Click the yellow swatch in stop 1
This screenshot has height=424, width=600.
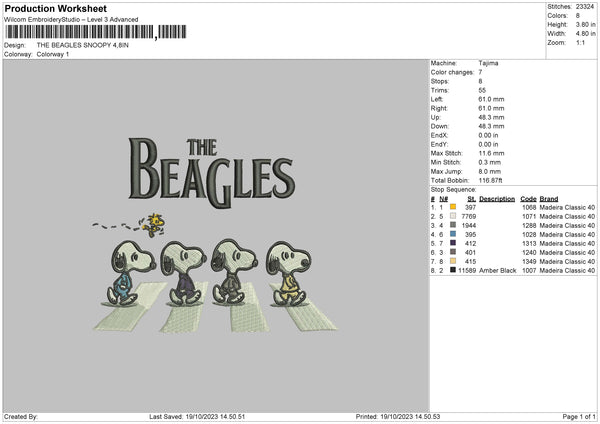(x=453, y=208)
